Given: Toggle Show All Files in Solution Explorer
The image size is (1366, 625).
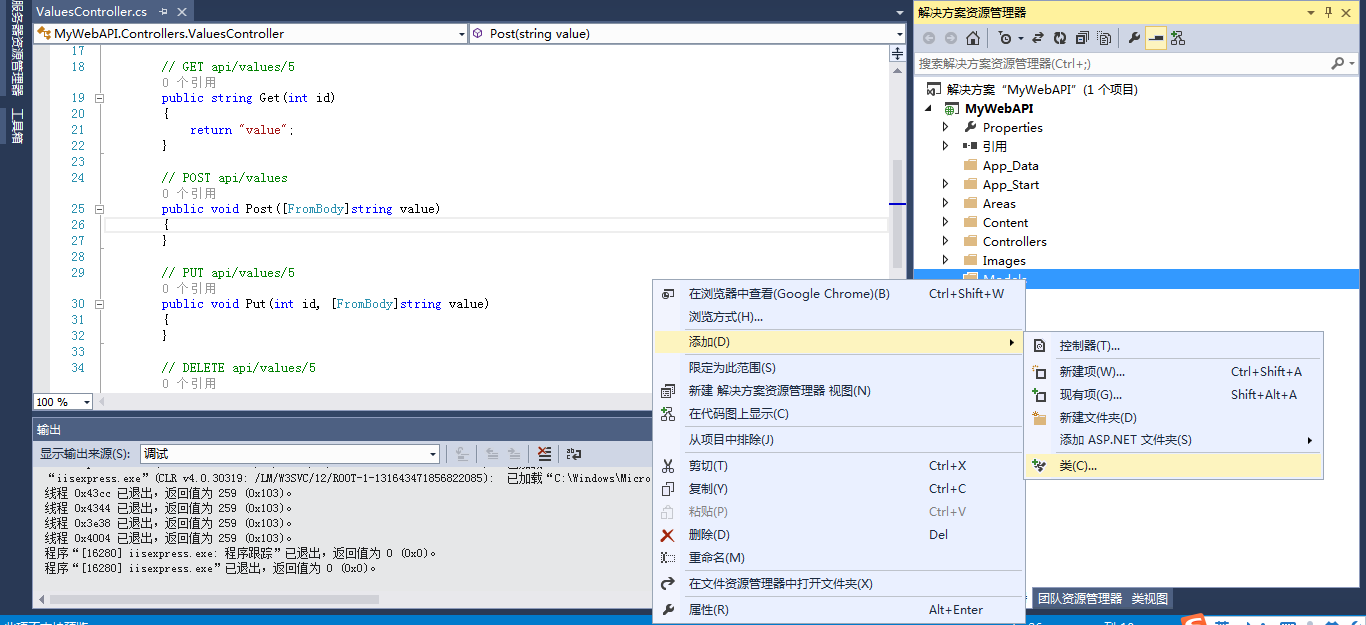Looking at the screenshot, I should click(x=1104, y=38).
